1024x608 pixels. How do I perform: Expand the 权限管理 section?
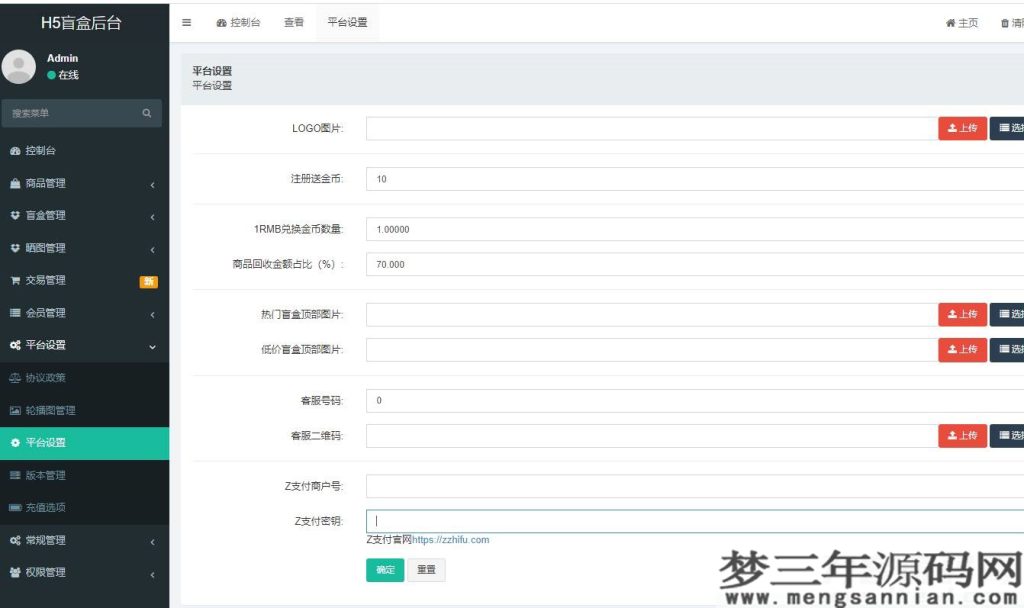click(x=153, y=576)
